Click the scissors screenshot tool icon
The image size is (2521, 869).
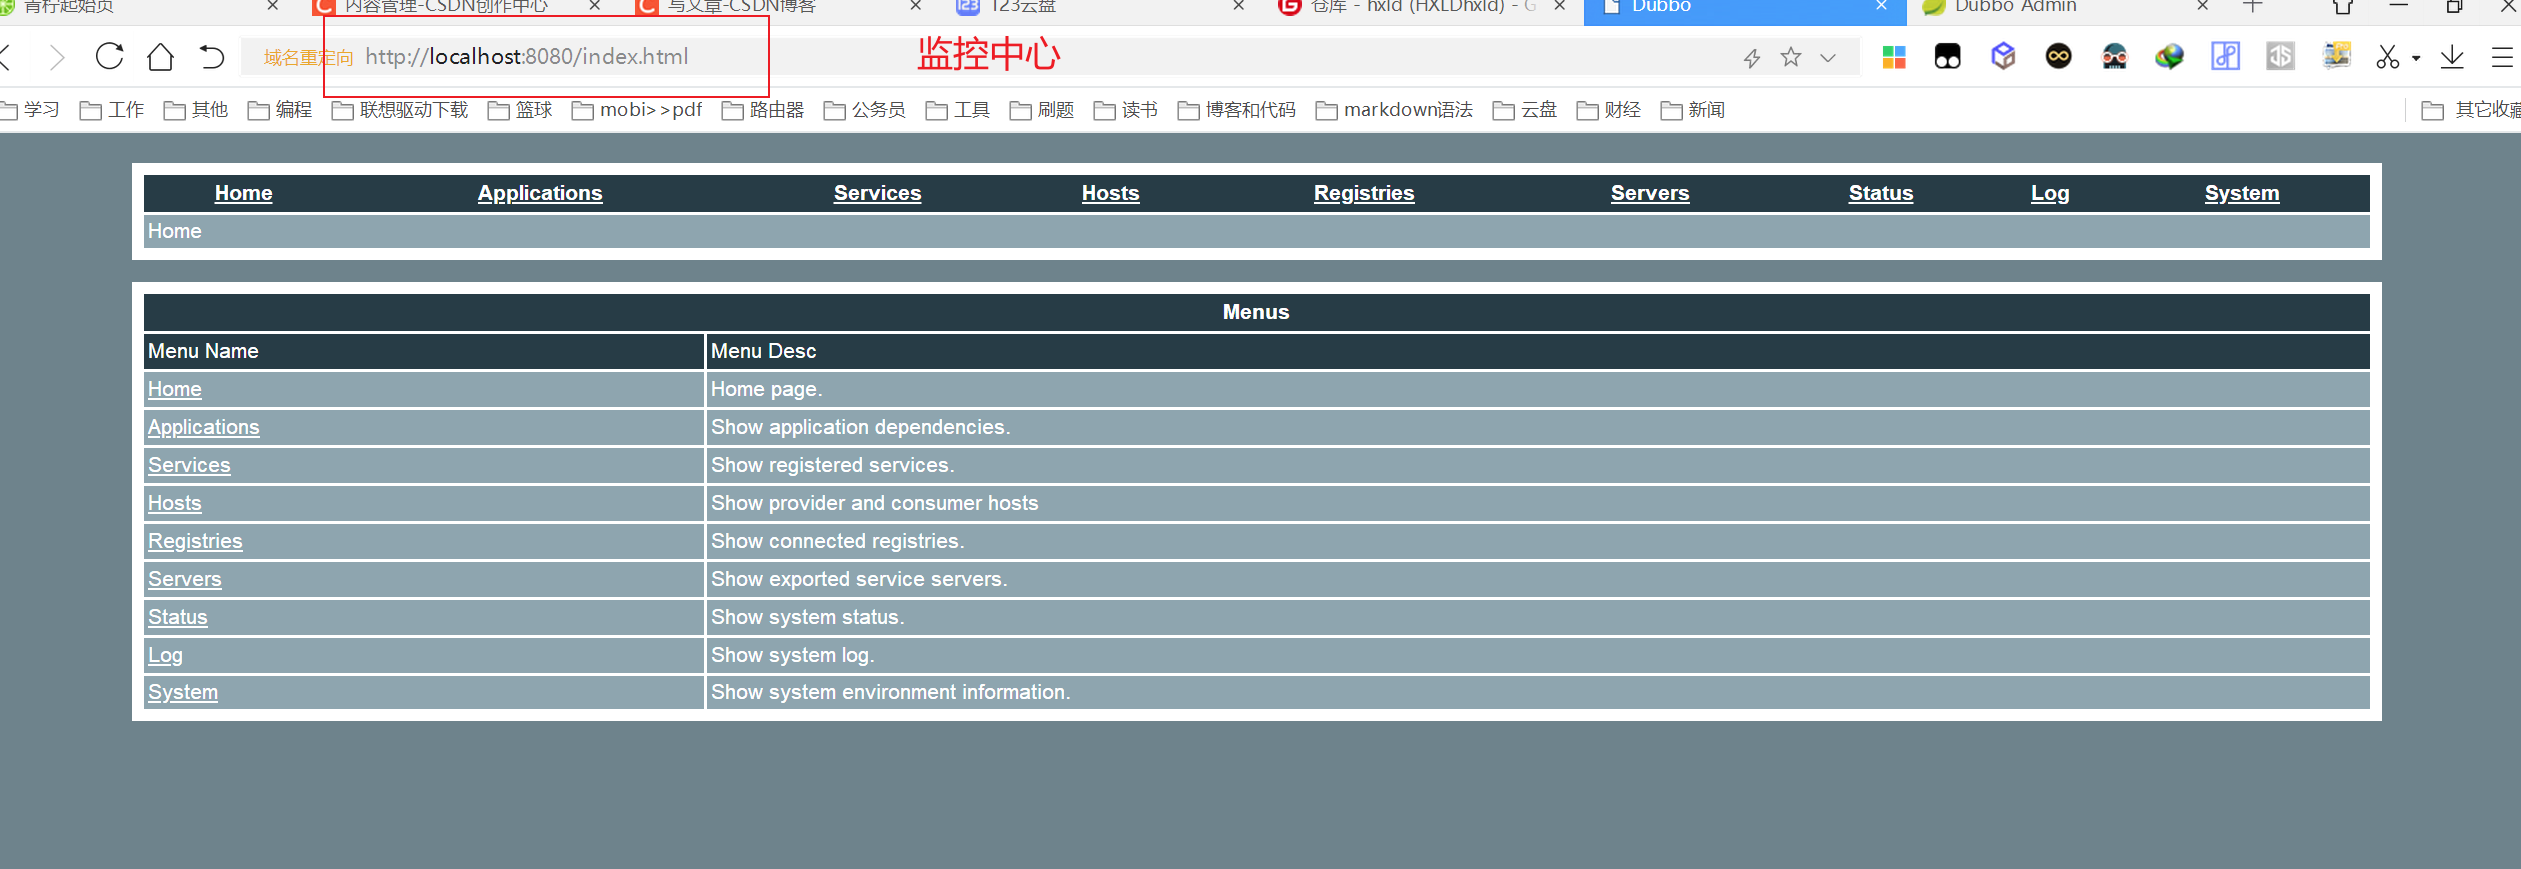click(x=2388, y=57)
